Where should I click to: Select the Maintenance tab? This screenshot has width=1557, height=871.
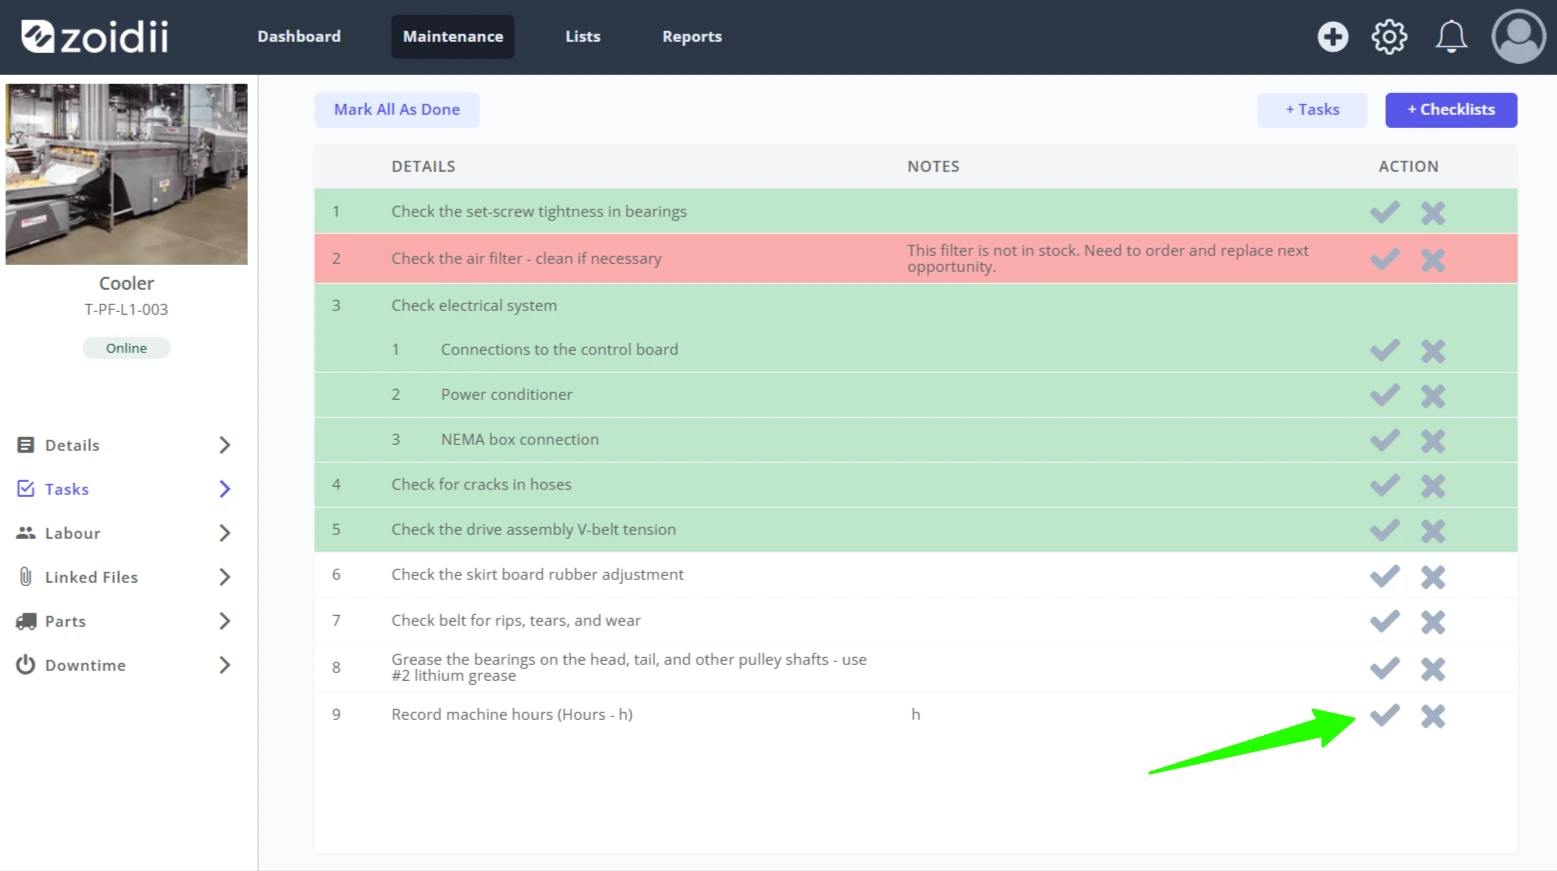453,37
